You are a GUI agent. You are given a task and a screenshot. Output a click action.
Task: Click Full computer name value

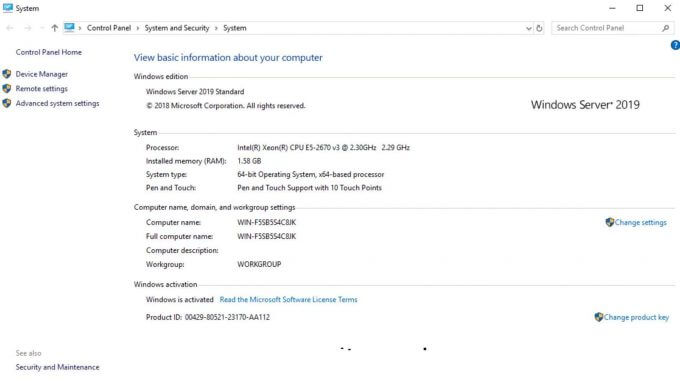click(x=266, y=236)
